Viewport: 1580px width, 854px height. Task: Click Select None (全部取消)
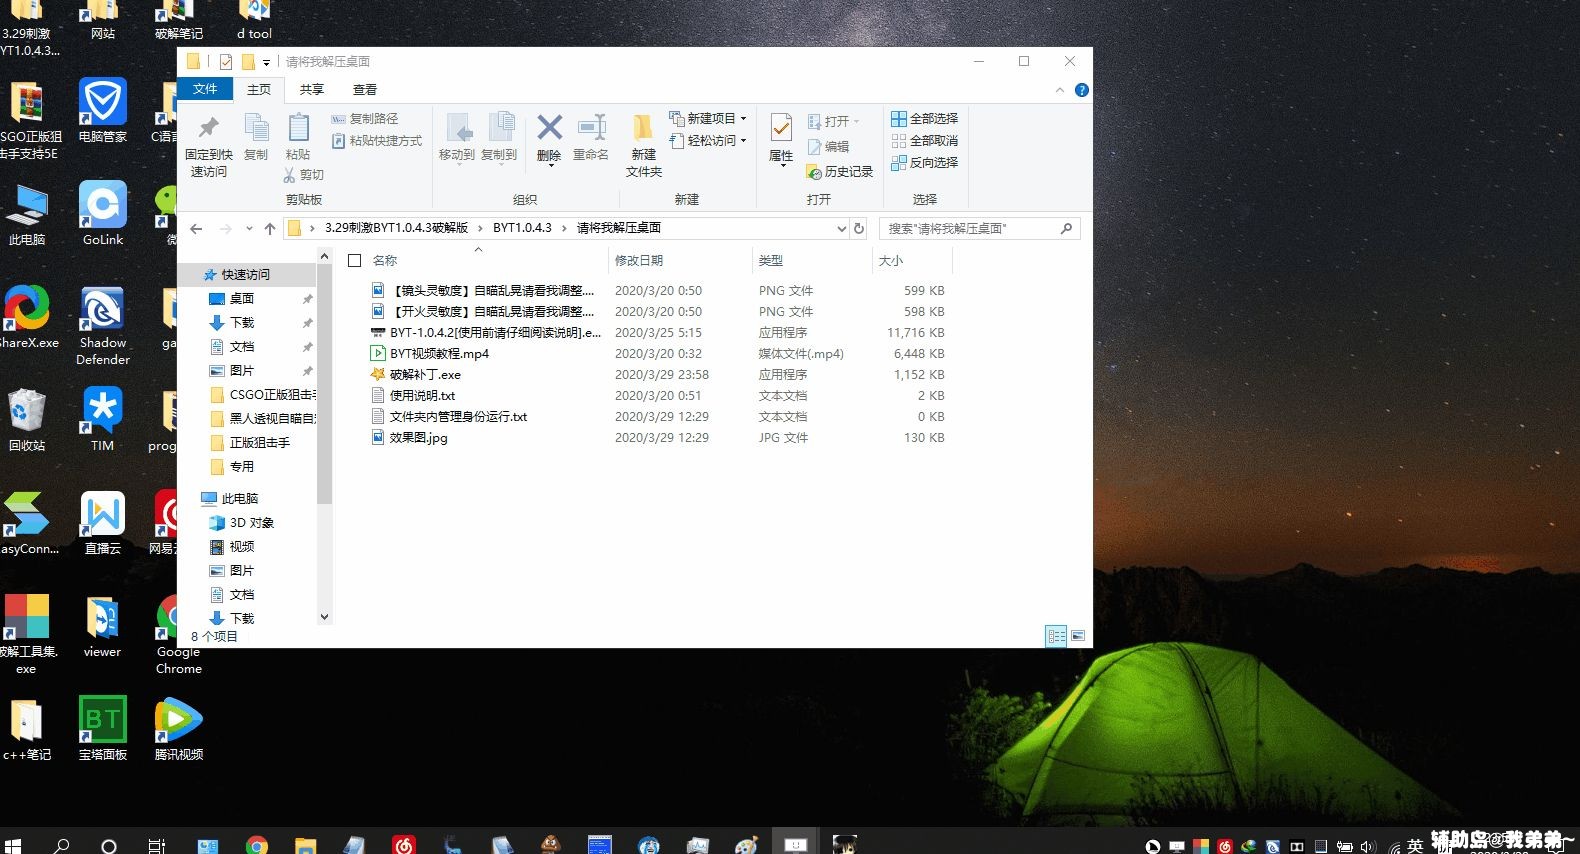click(925, 140)
